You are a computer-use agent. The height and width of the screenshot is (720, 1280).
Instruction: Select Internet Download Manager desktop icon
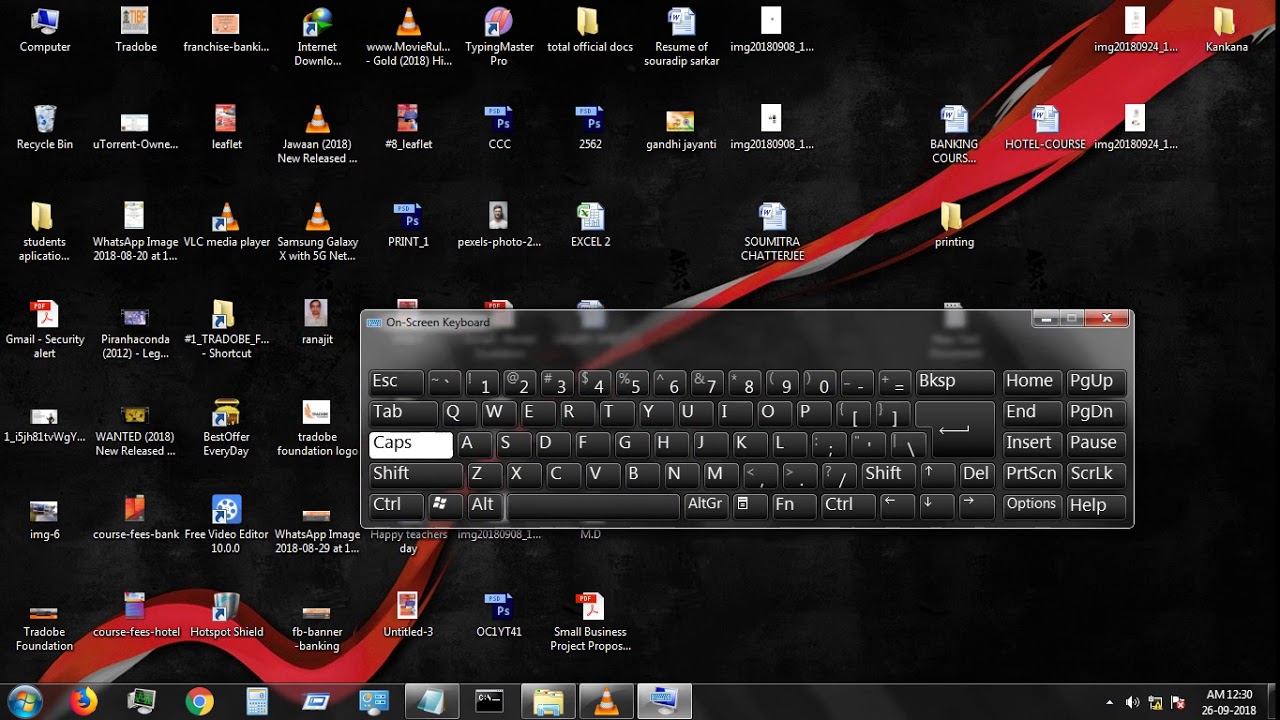317,36
